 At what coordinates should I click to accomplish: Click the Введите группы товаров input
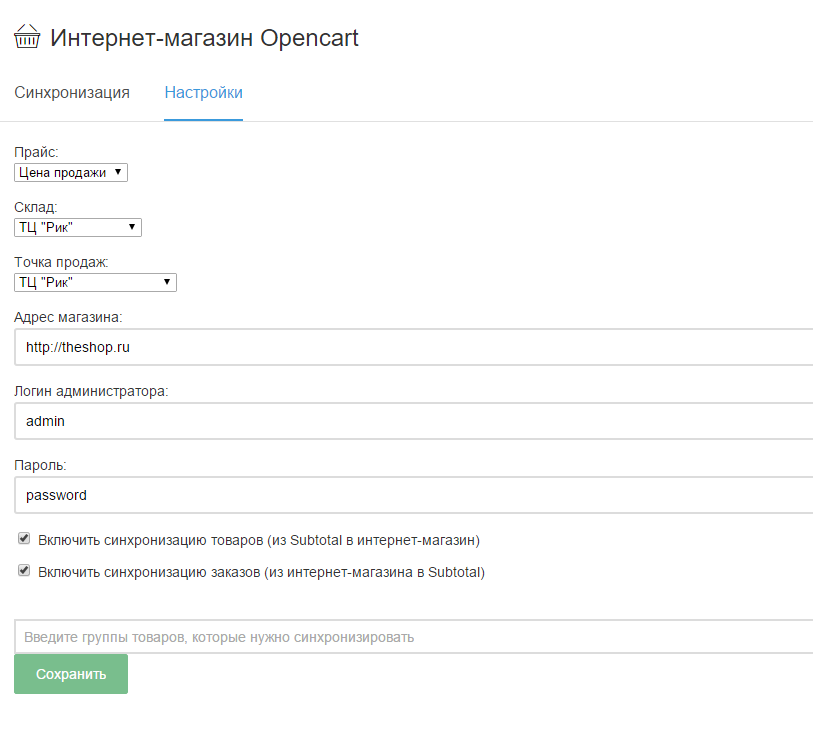coord(414,637)
